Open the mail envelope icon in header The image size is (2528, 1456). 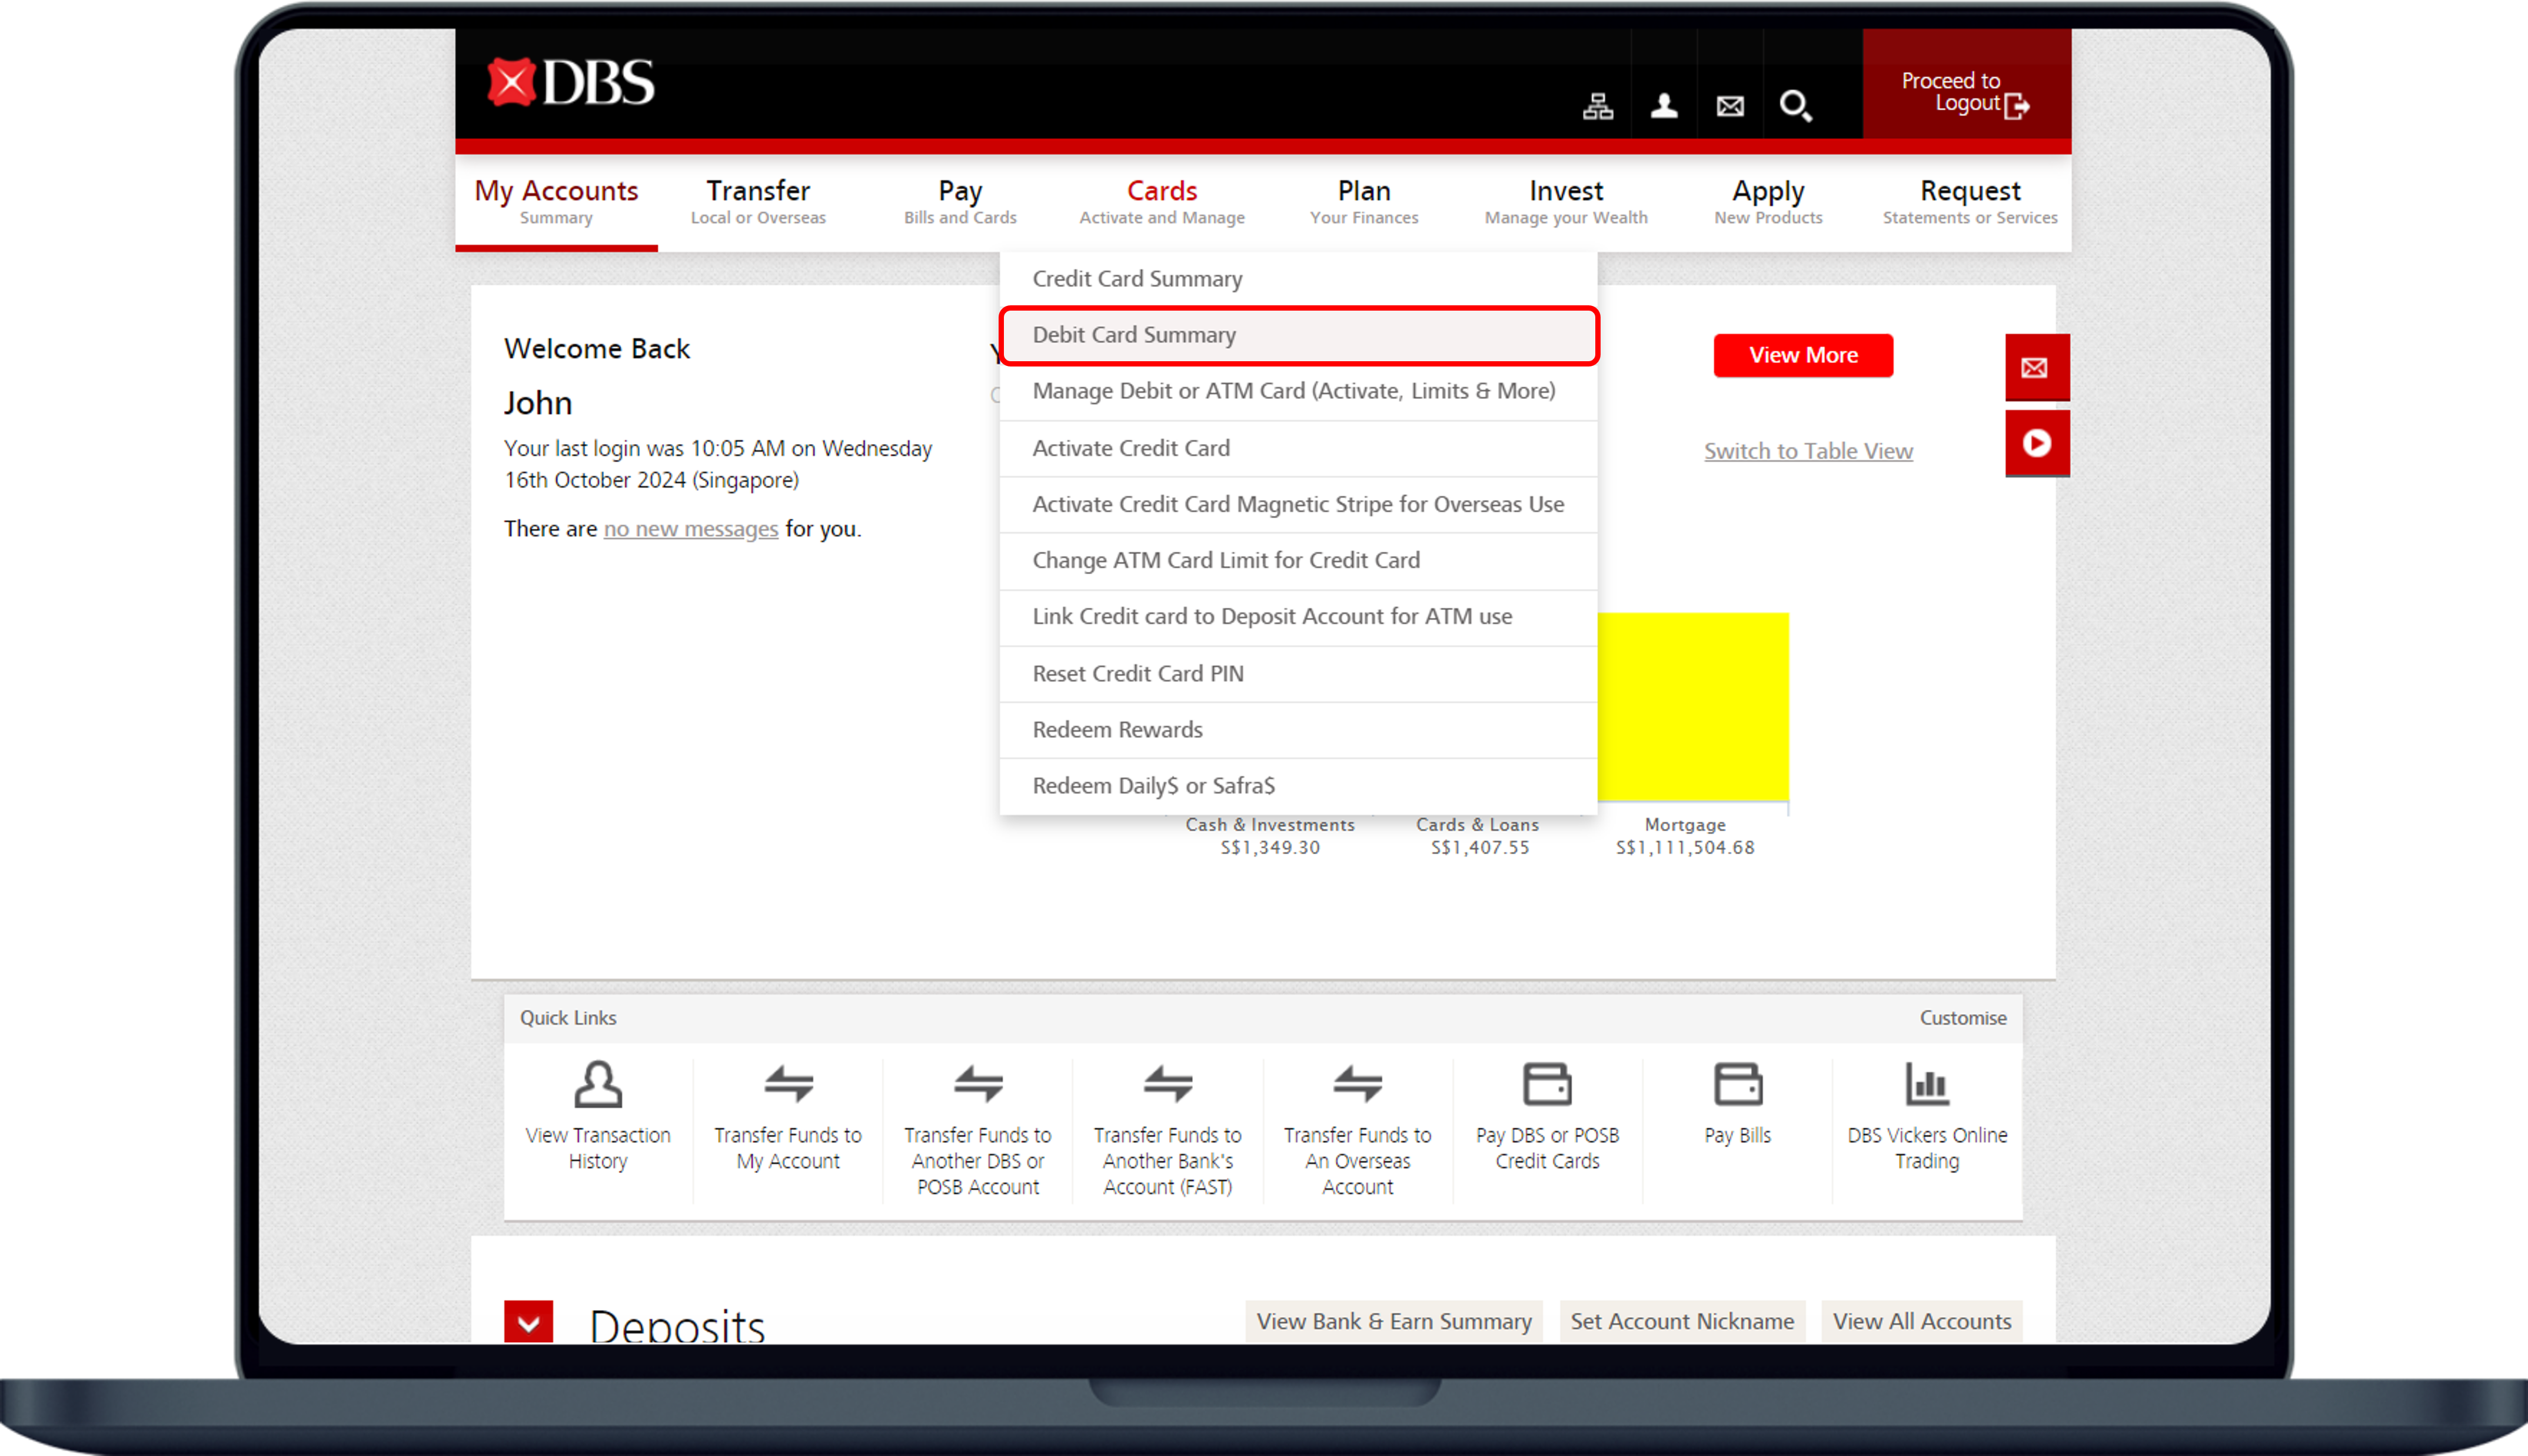[x=1730, y=105]
